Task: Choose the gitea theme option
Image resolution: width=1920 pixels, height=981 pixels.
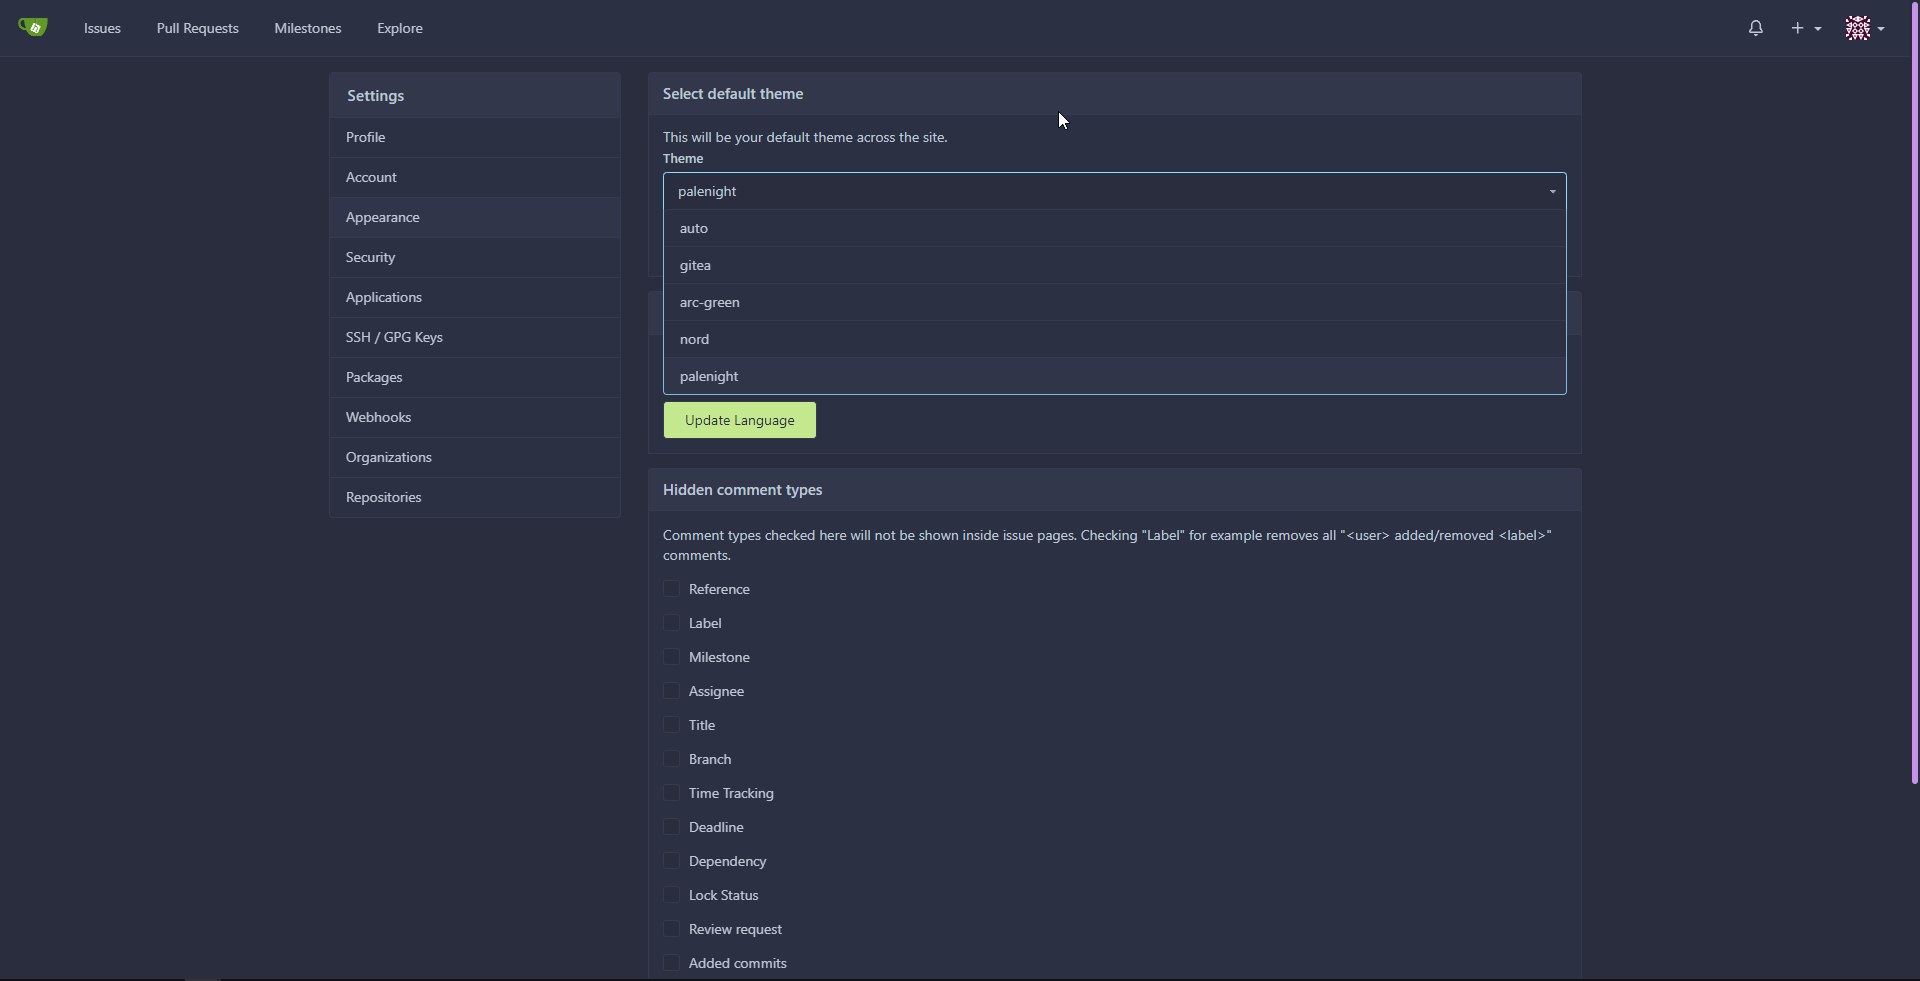Action: (1114, 265)
